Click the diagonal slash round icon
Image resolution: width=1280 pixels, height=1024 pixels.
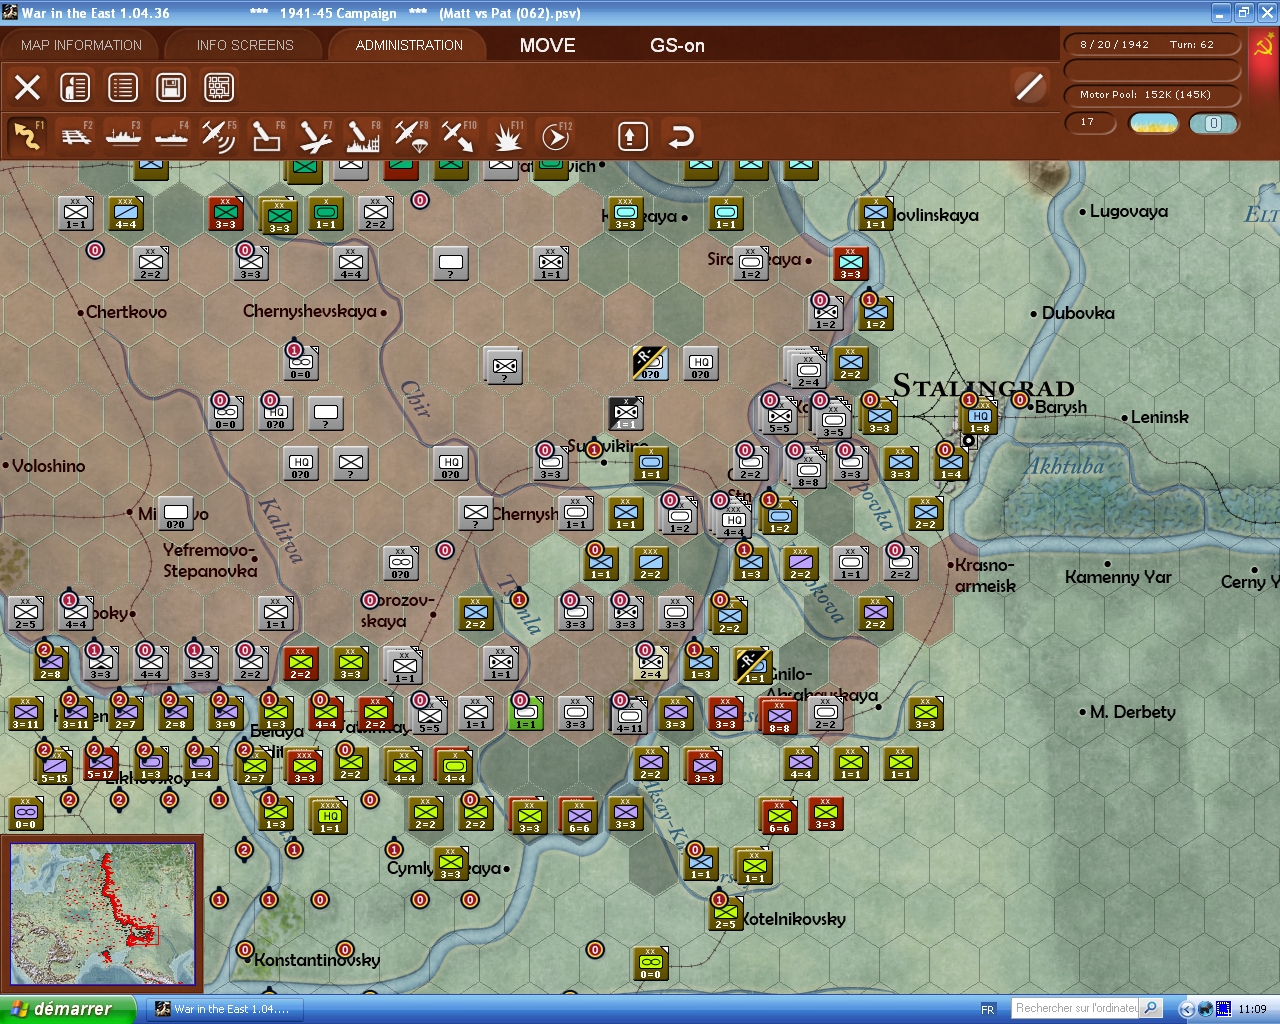(x=1029, y=87)
